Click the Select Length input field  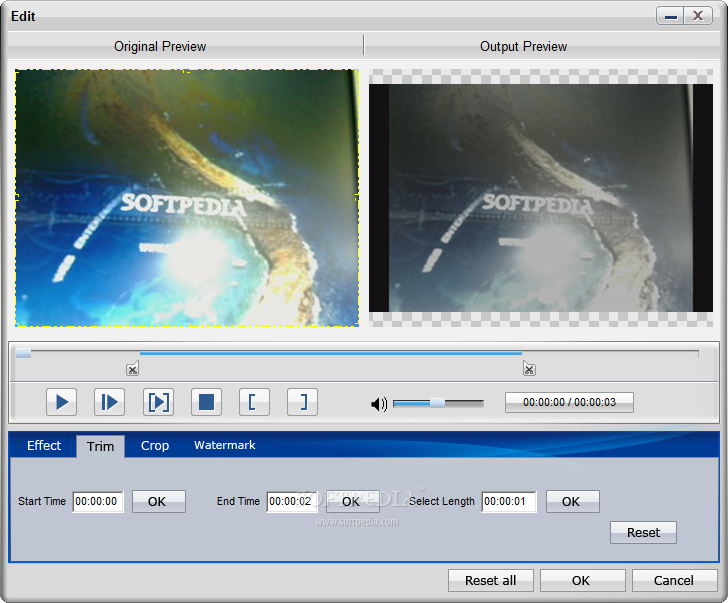[x=509, y=501]
